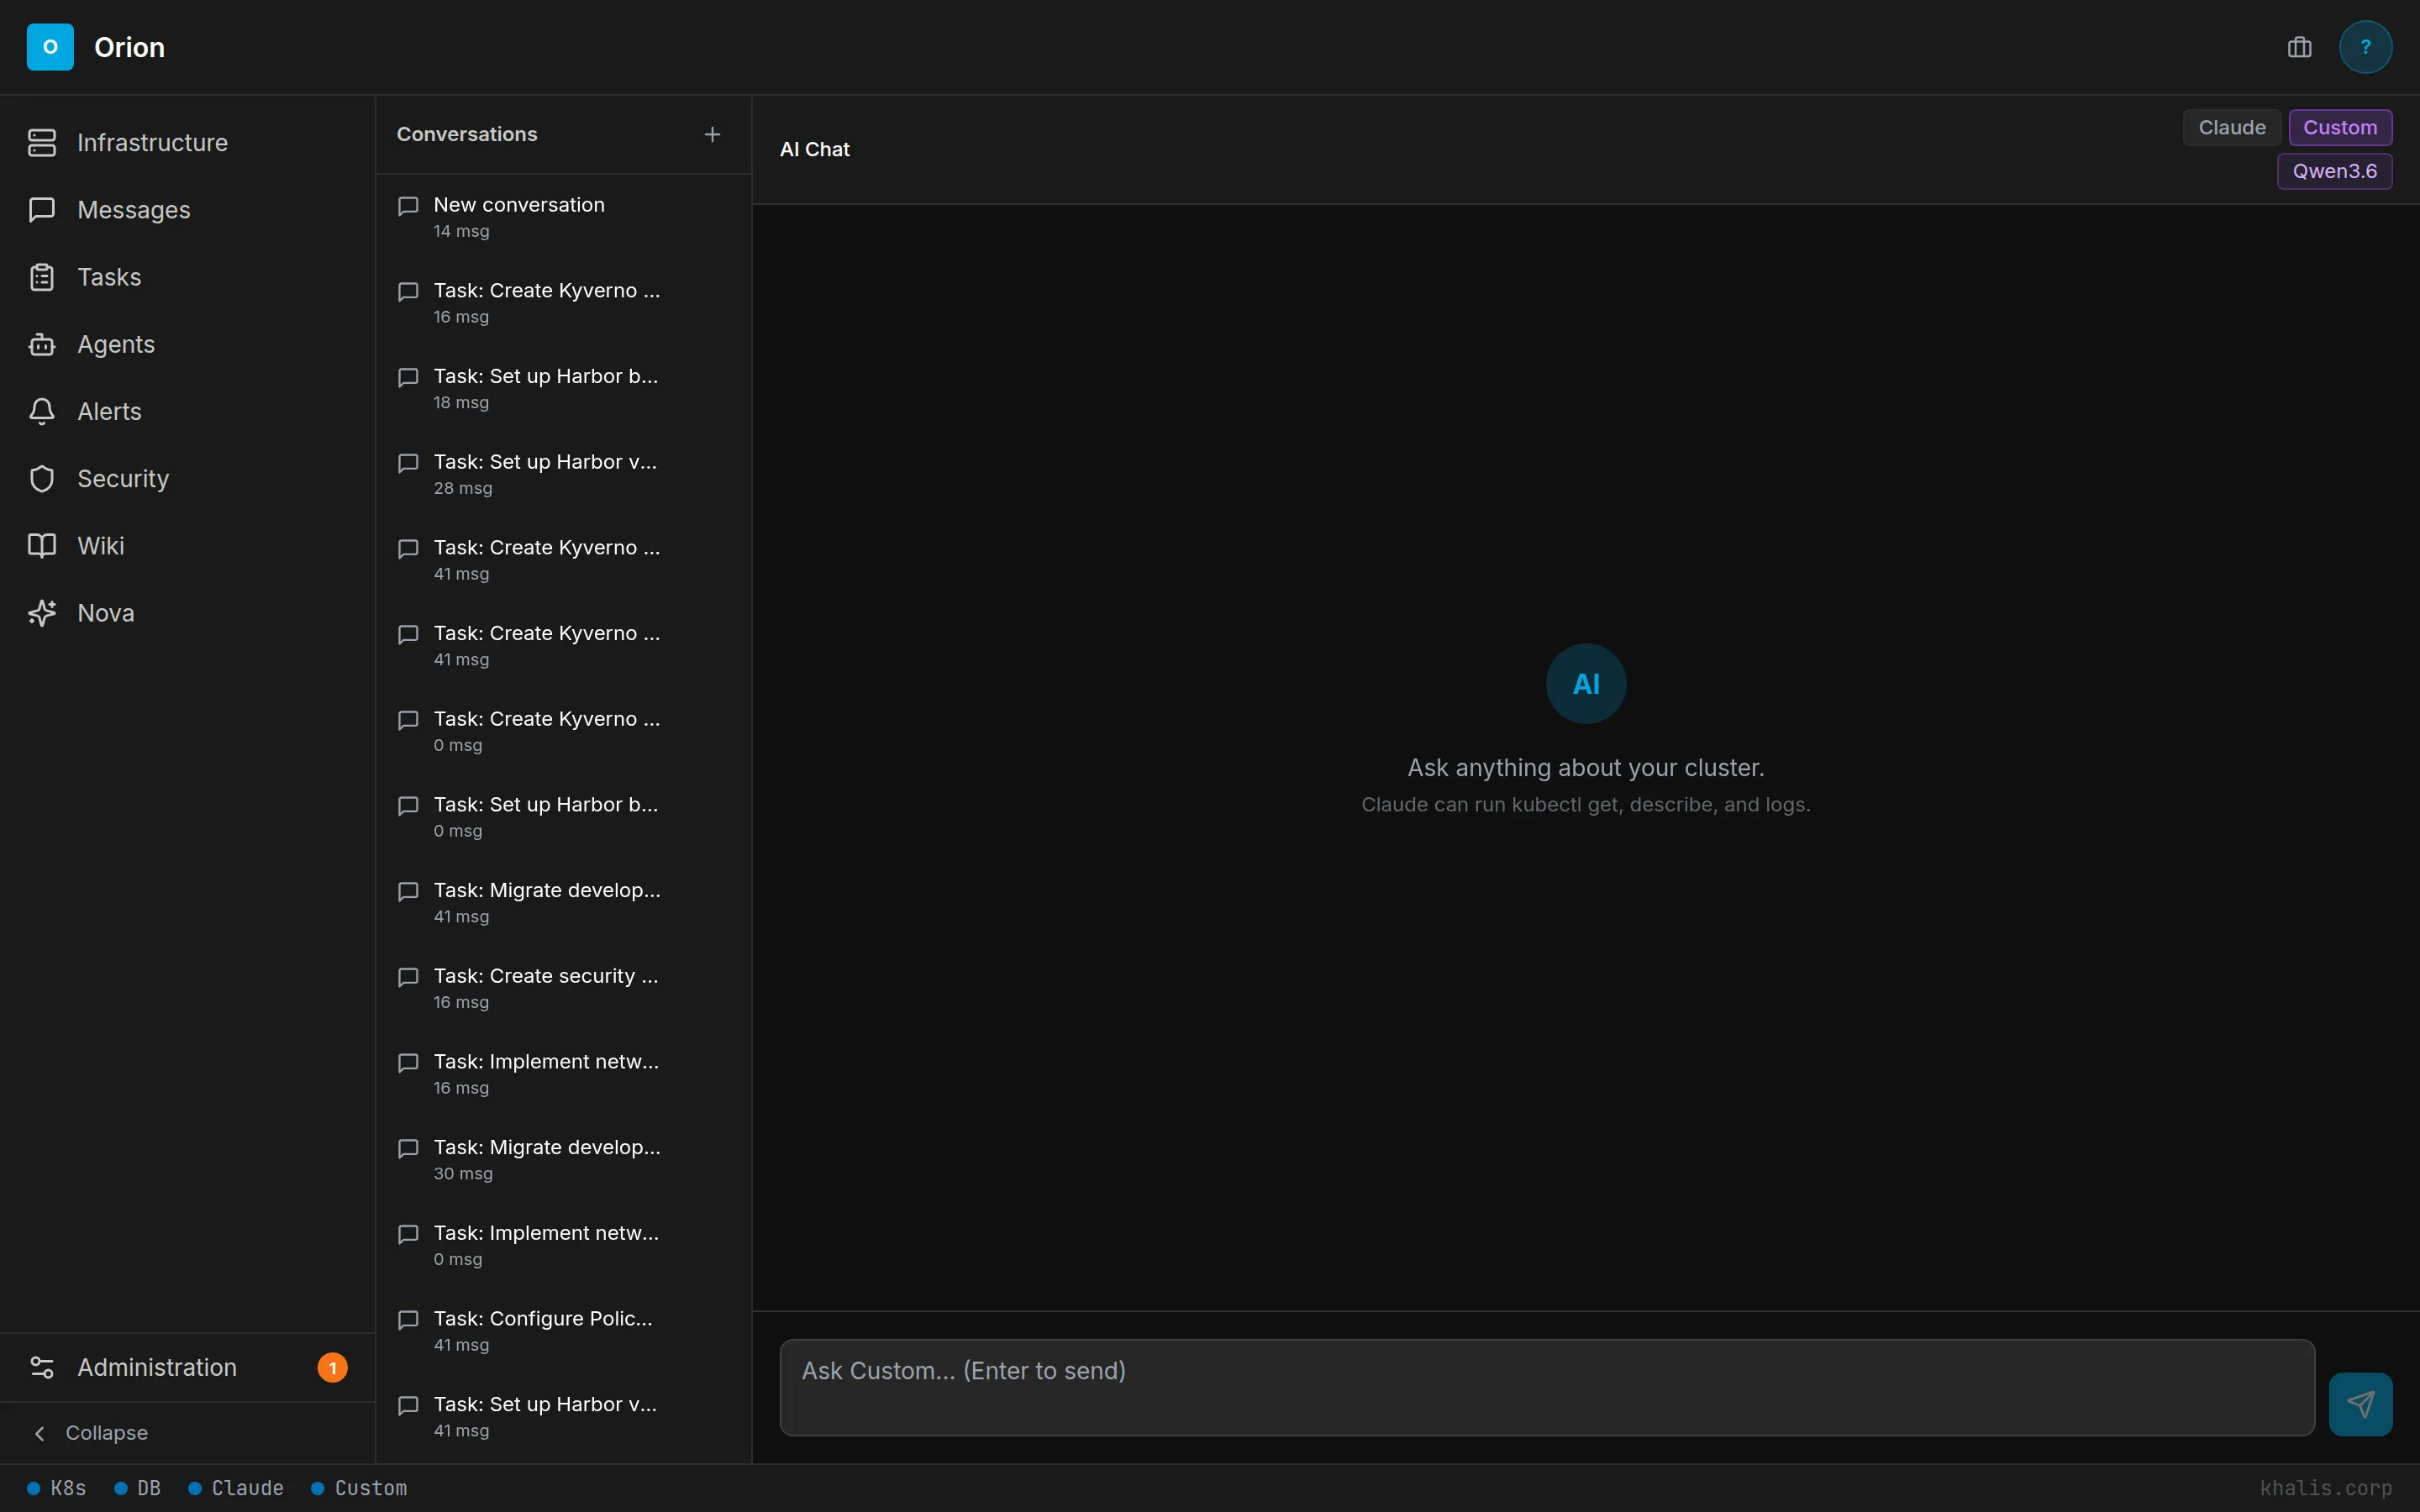Click the Wiki book icon

click(x=42, y=546)
